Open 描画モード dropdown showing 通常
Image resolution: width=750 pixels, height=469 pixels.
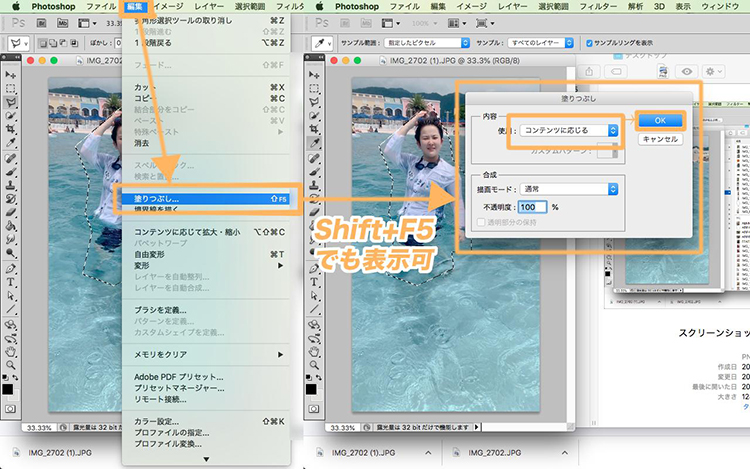tap(569, 189)
